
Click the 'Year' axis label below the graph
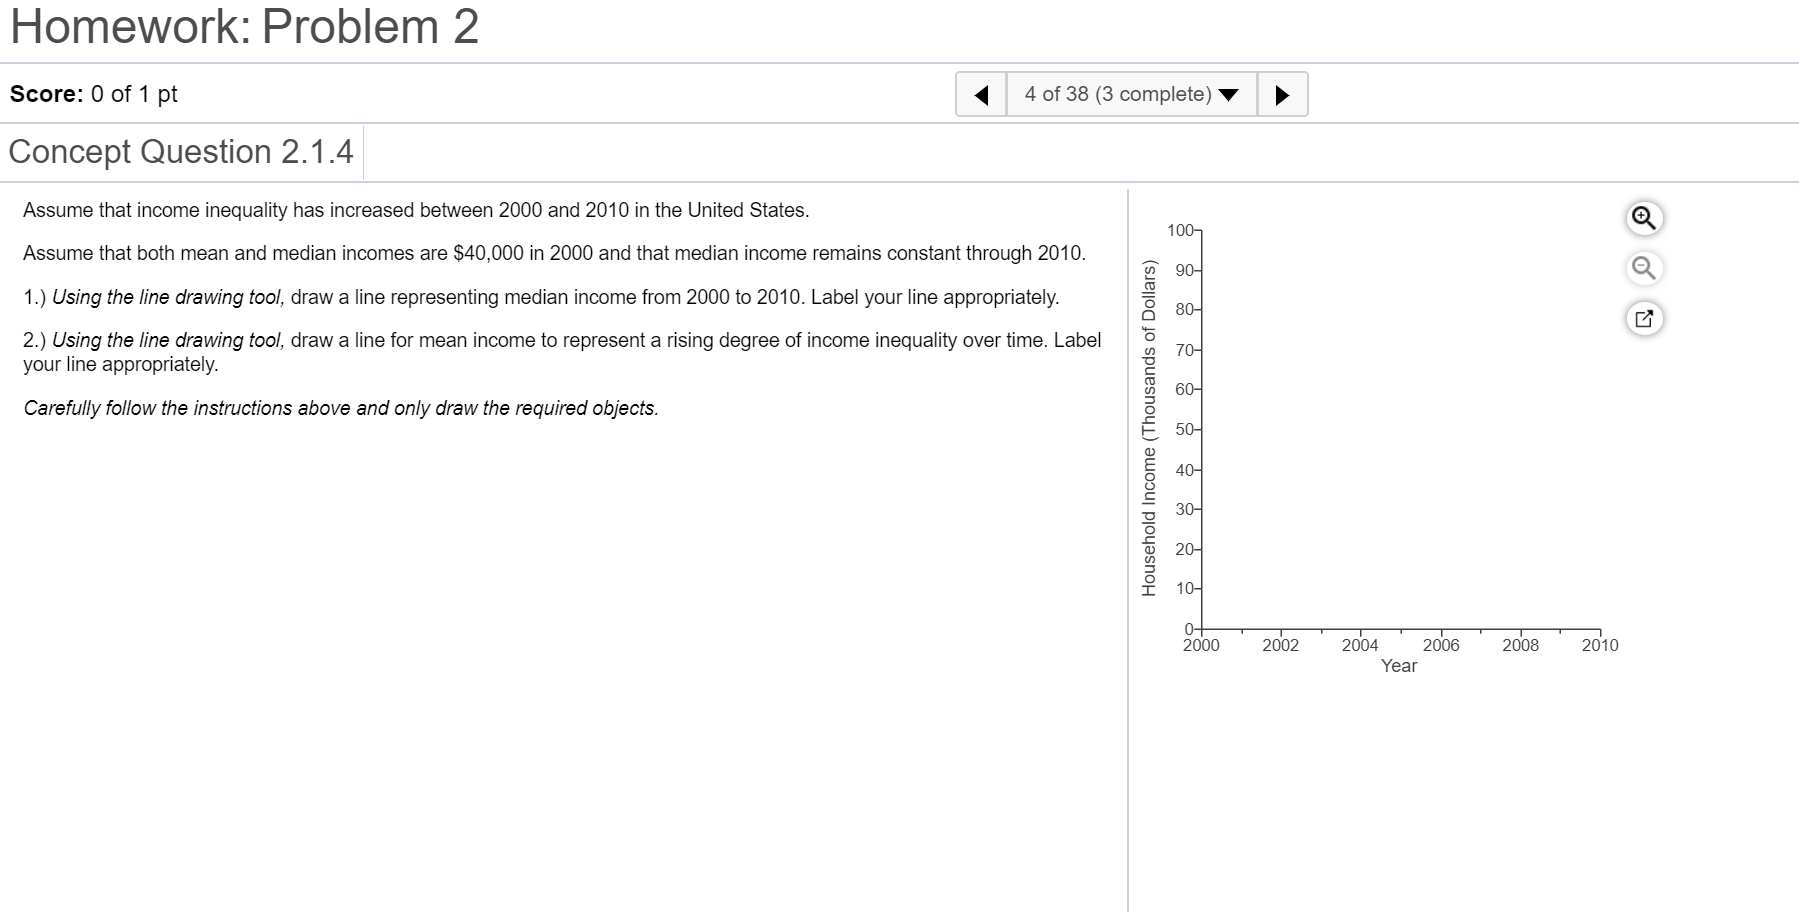(x=1398, y=664)
